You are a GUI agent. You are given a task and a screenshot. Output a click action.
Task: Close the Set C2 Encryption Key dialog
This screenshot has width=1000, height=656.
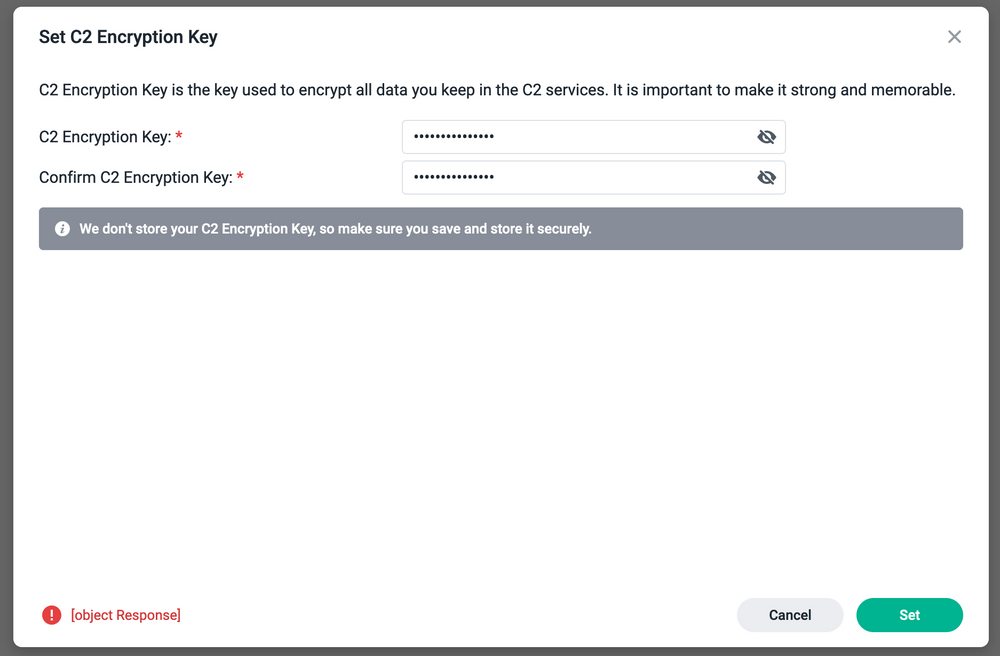pyautogui.click(x=954, y=37)
